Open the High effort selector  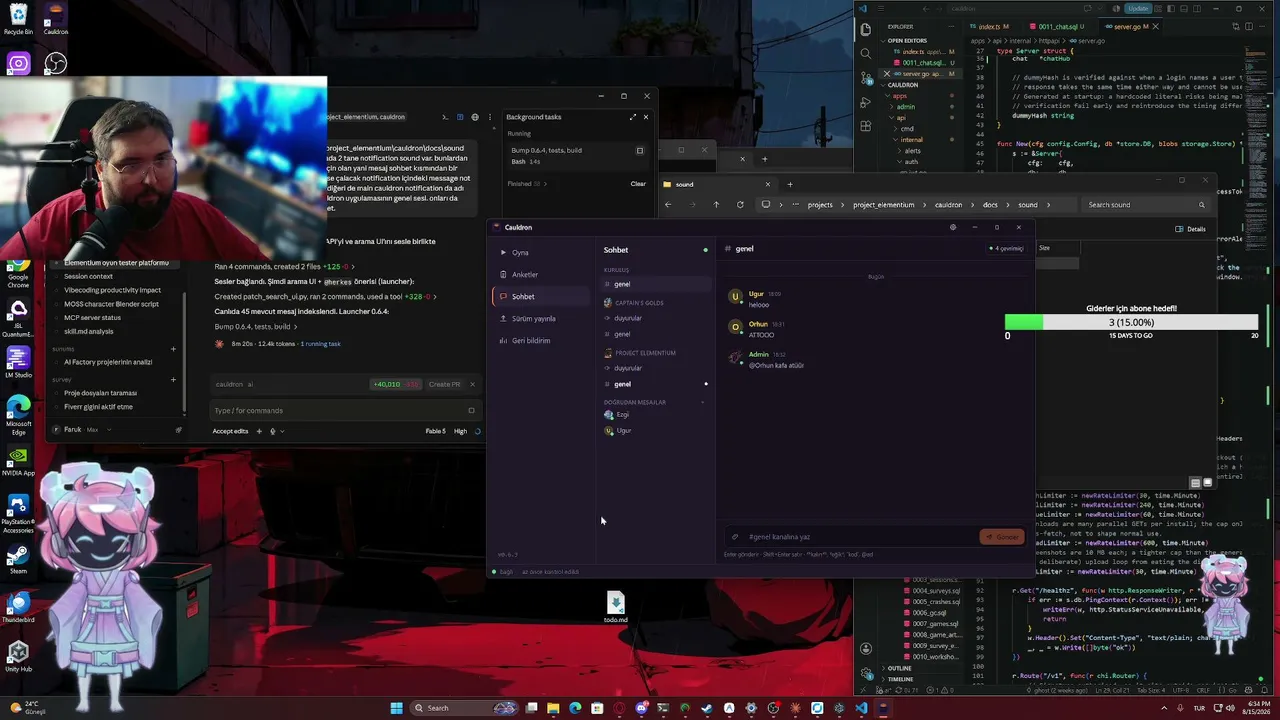pos(460,431)
